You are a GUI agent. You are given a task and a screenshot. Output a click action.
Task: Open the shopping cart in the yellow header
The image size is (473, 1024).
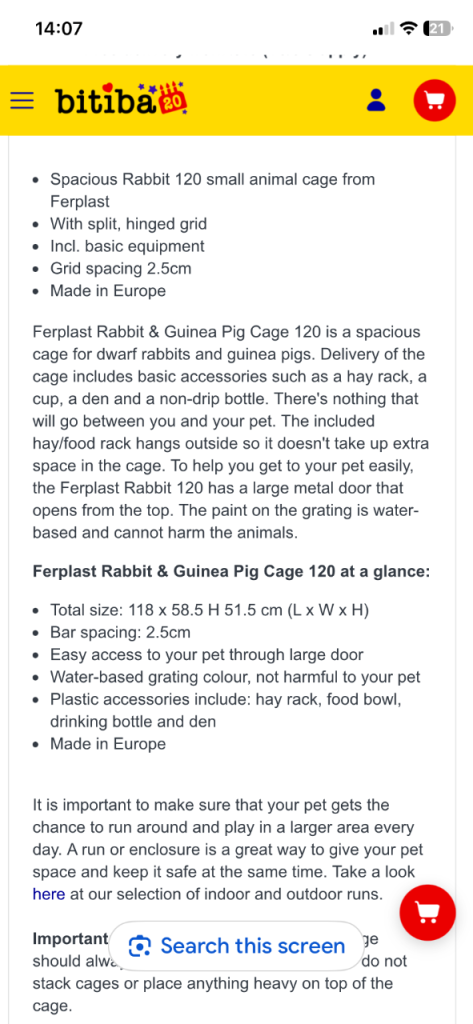434,100
